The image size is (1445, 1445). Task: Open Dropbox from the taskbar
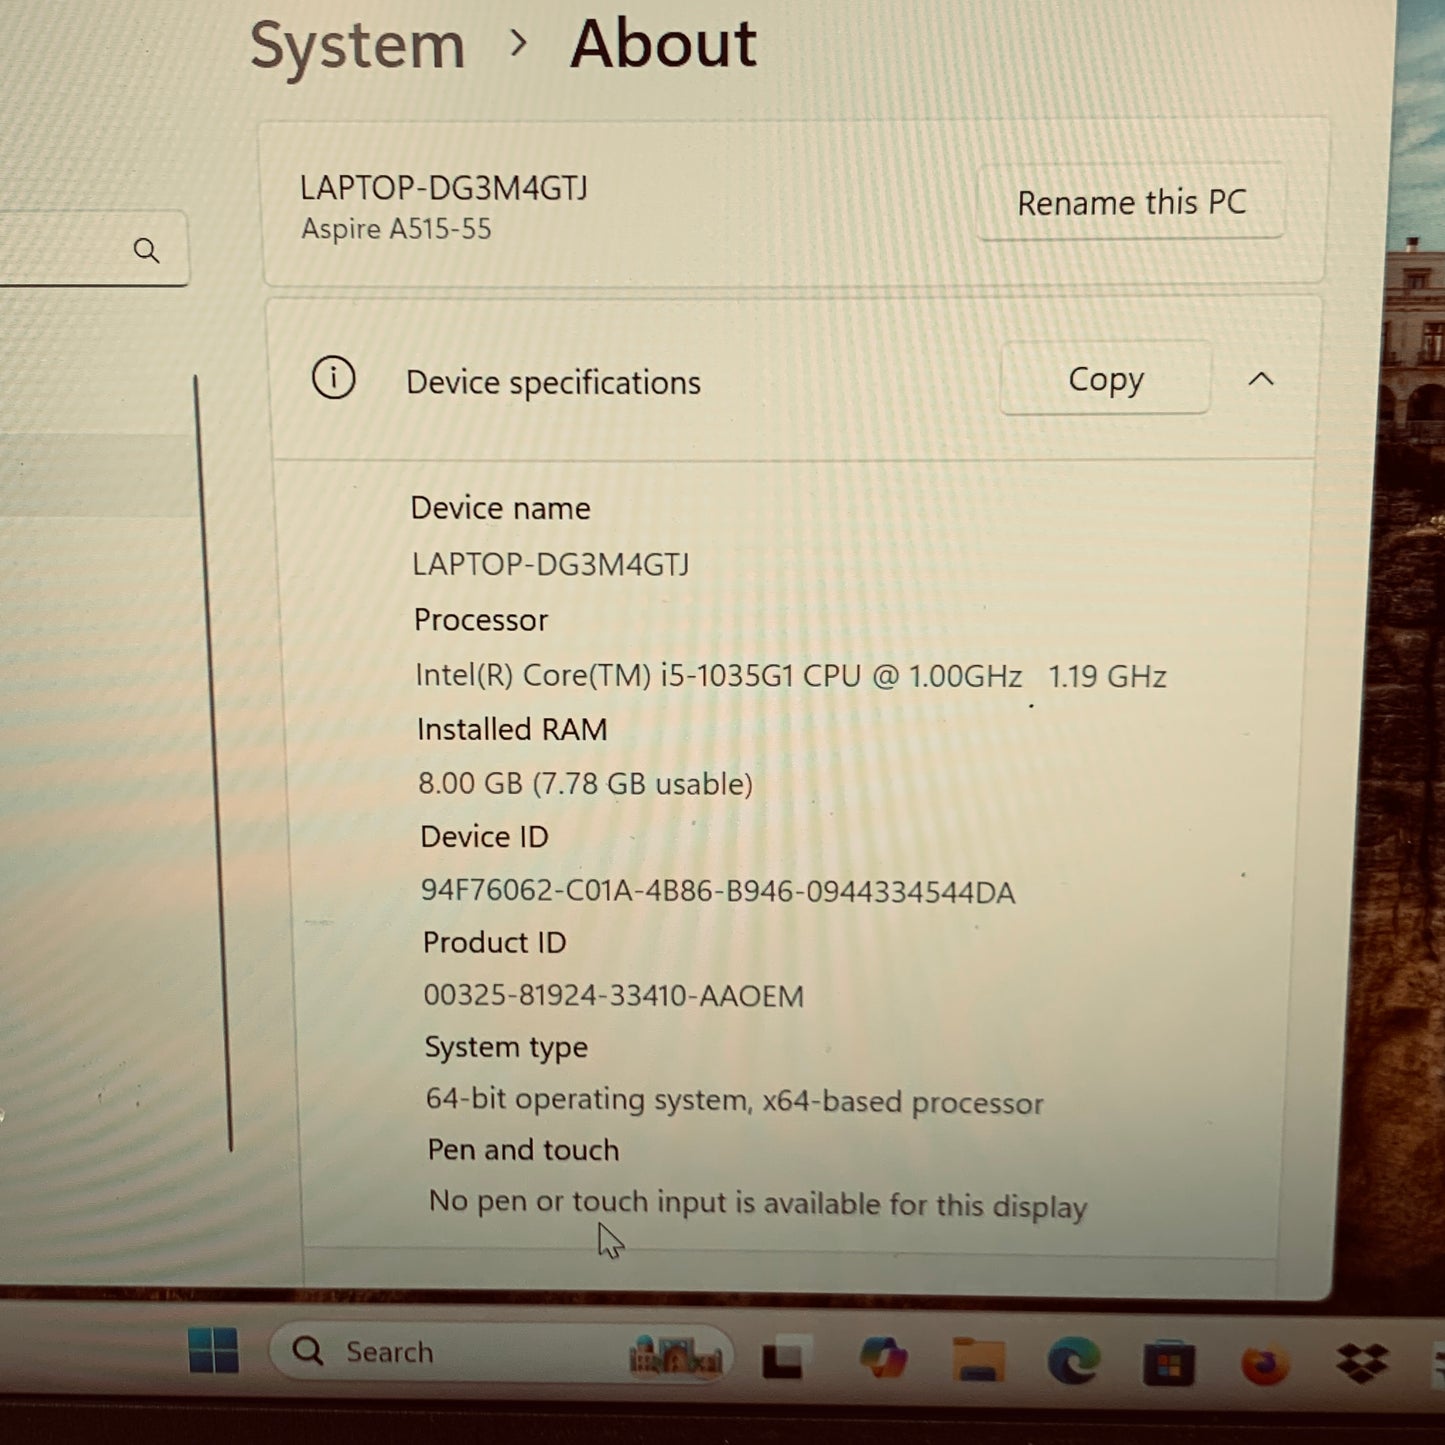click(1362, 1363)
